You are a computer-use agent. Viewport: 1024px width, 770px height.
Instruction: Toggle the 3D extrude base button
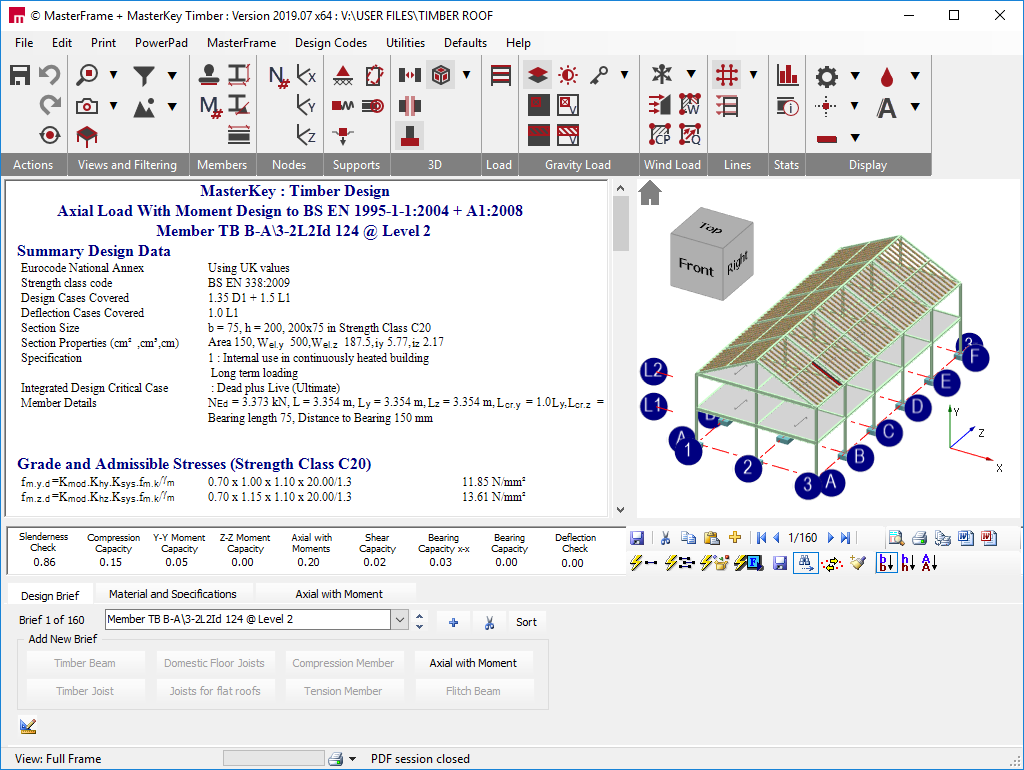(x=409, y=136)
